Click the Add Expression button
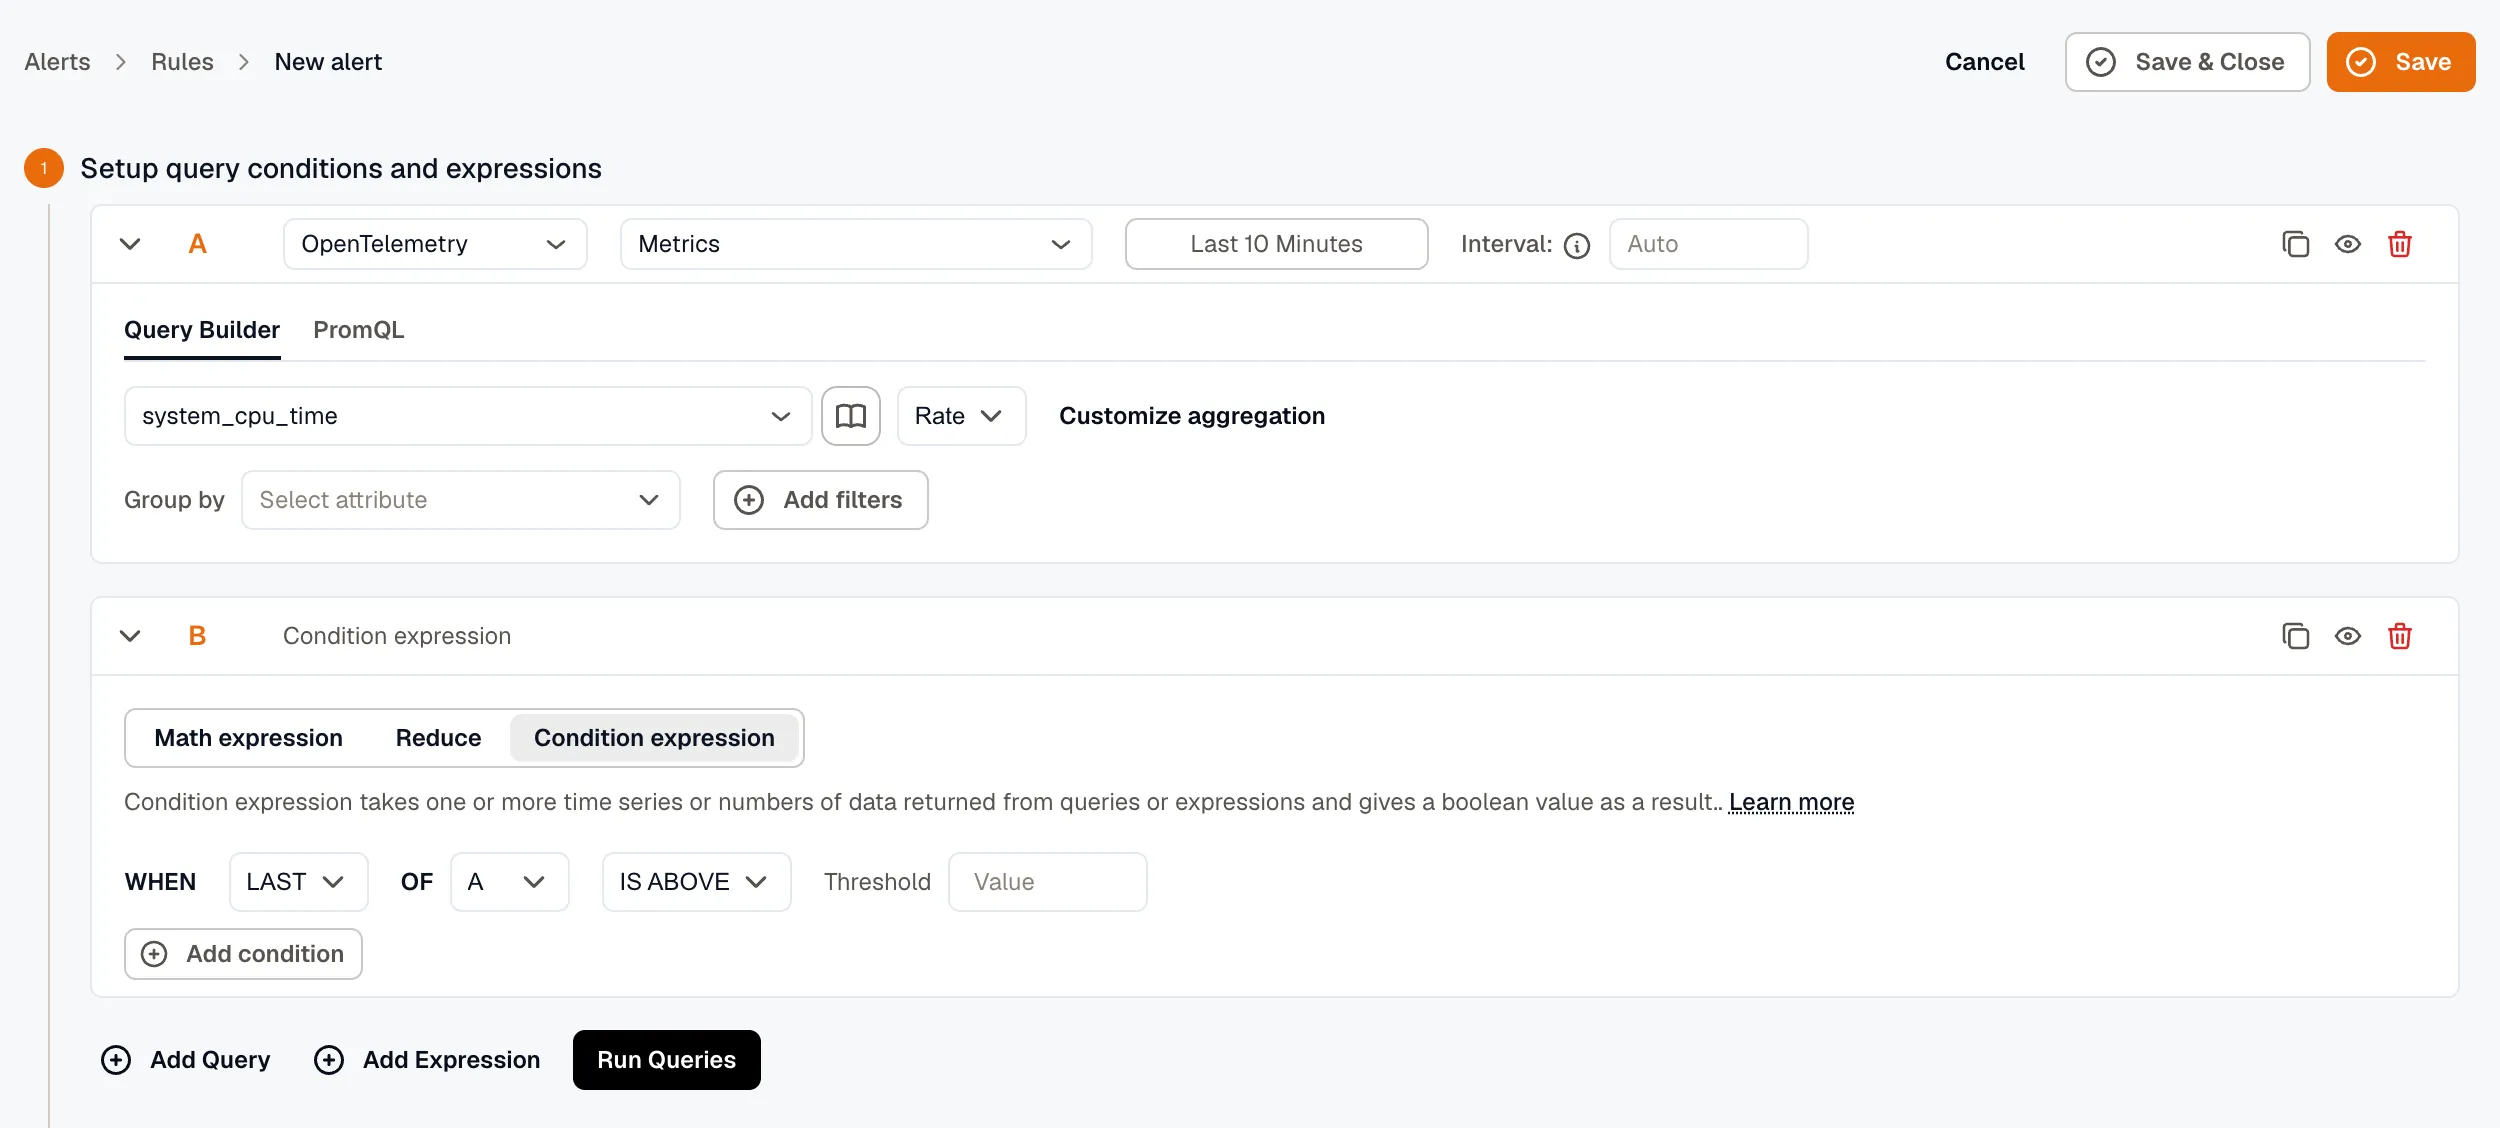 427,1060
